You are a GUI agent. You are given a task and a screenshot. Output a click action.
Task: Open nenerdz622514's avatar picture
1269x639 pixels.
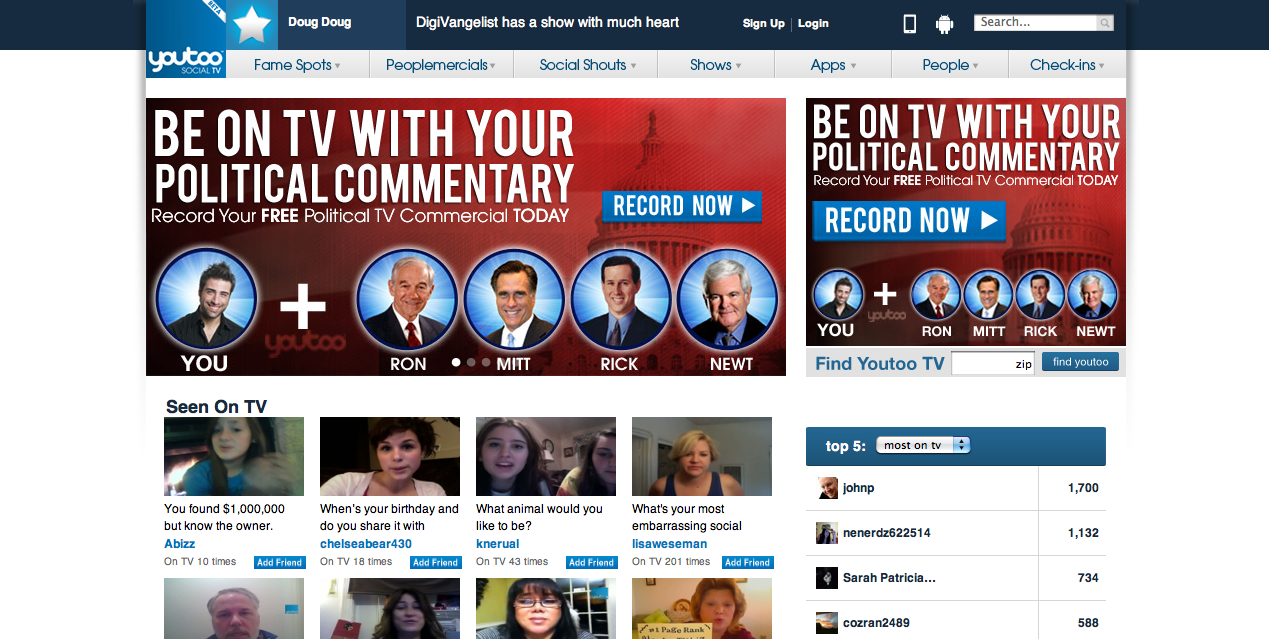coord(827,533)
